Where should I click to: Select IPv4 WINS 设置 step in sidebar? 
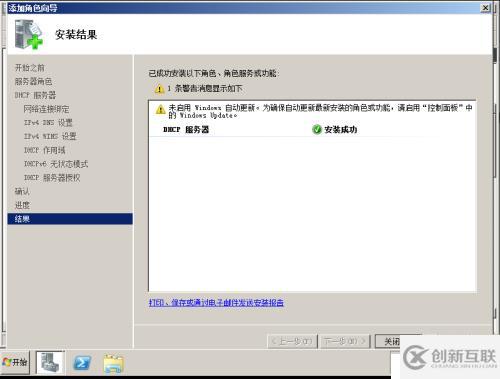coord(50,136)
